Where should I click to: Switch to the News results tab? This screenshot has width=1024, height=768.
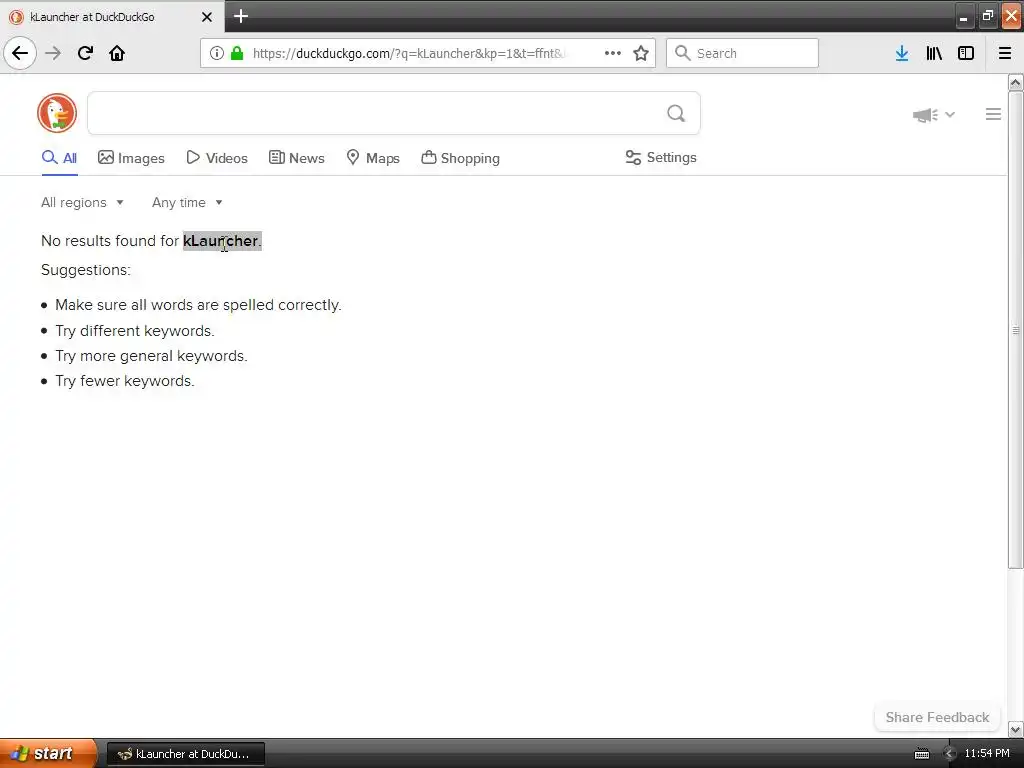(x=296, y=158)
